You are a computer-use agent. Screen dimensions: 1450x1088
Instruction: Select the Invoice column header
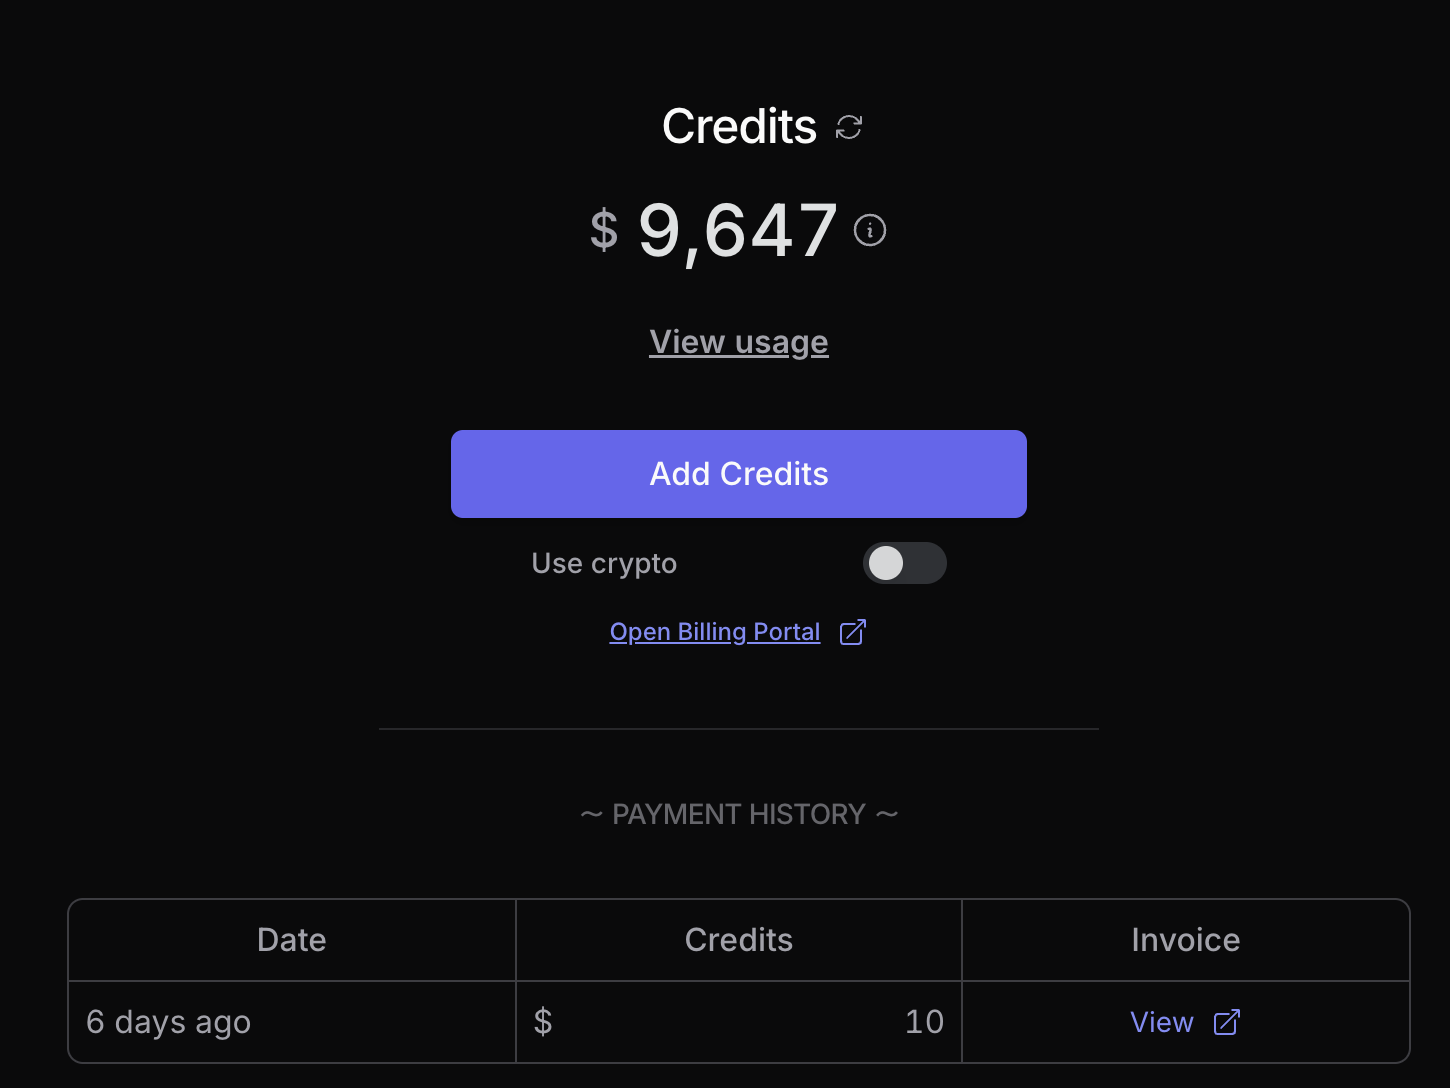(x=1186, y=940)
